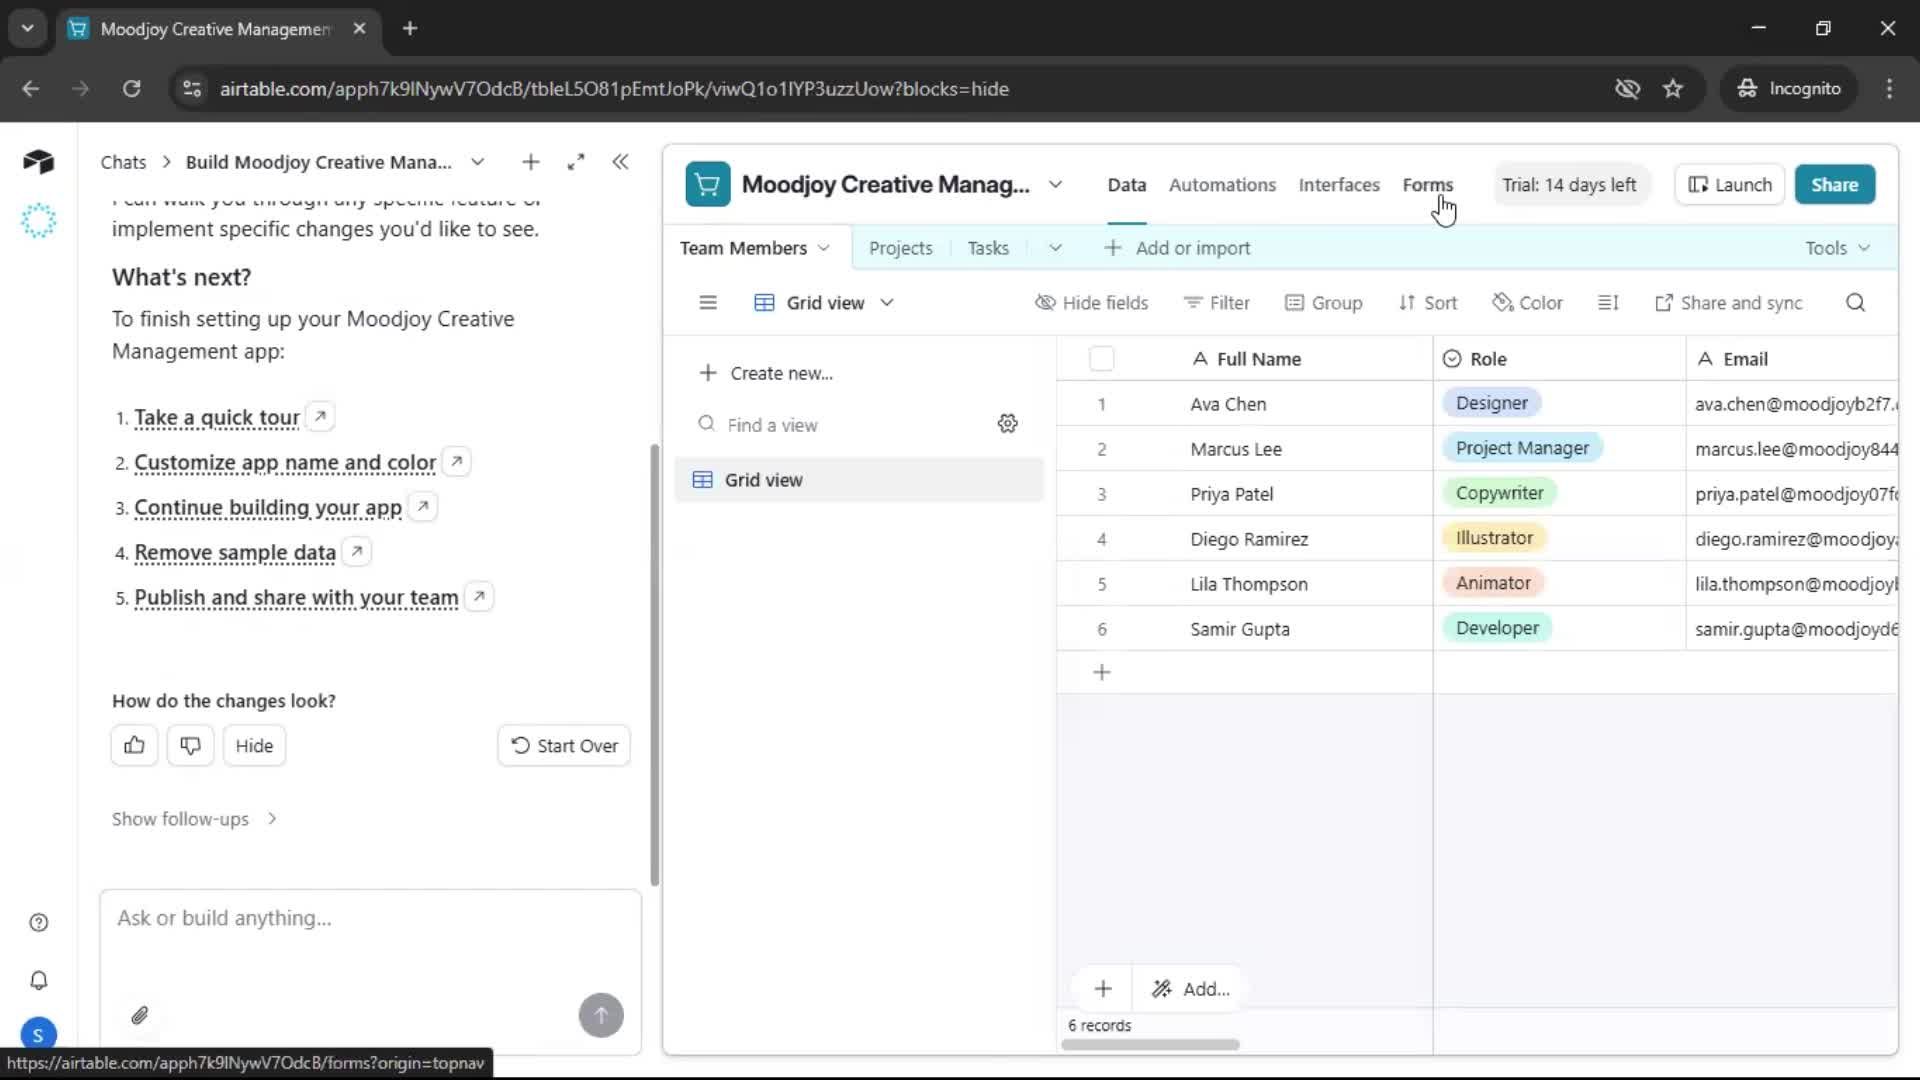Click the horizontal scrollbar of the grid
Screen dimensions: 1920x1080
[x=1150, y=1045]
